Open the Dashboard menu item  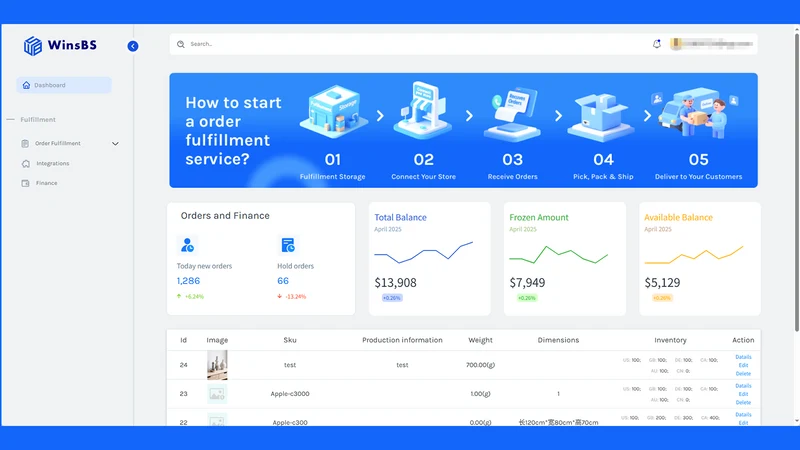64,85
